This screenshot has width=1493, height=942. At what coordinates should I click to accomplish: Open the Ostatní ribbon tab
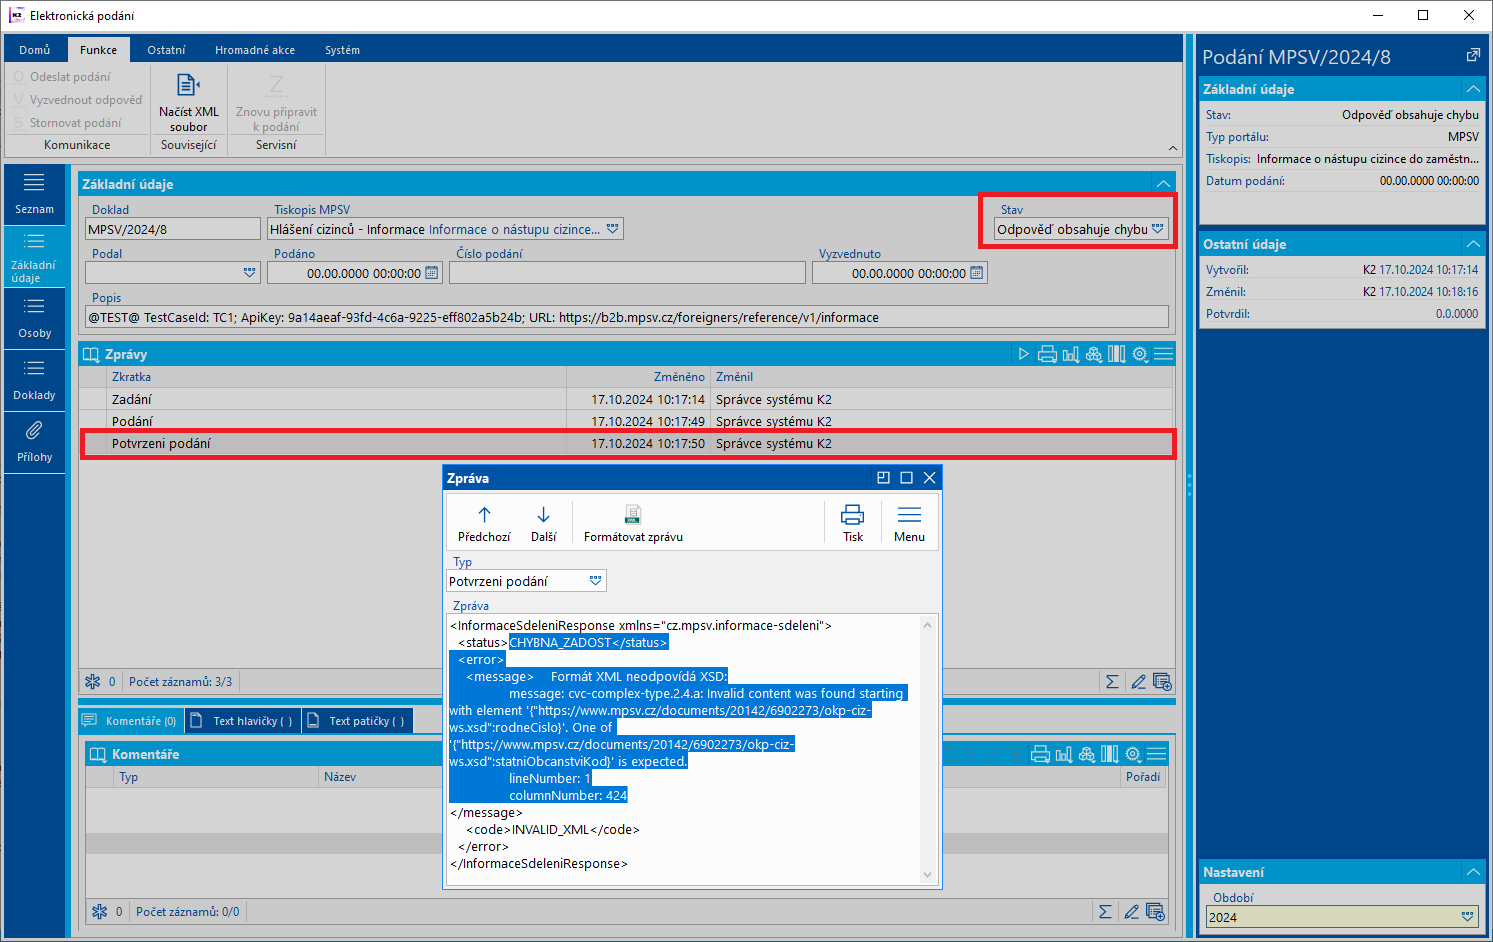(166, 50)
